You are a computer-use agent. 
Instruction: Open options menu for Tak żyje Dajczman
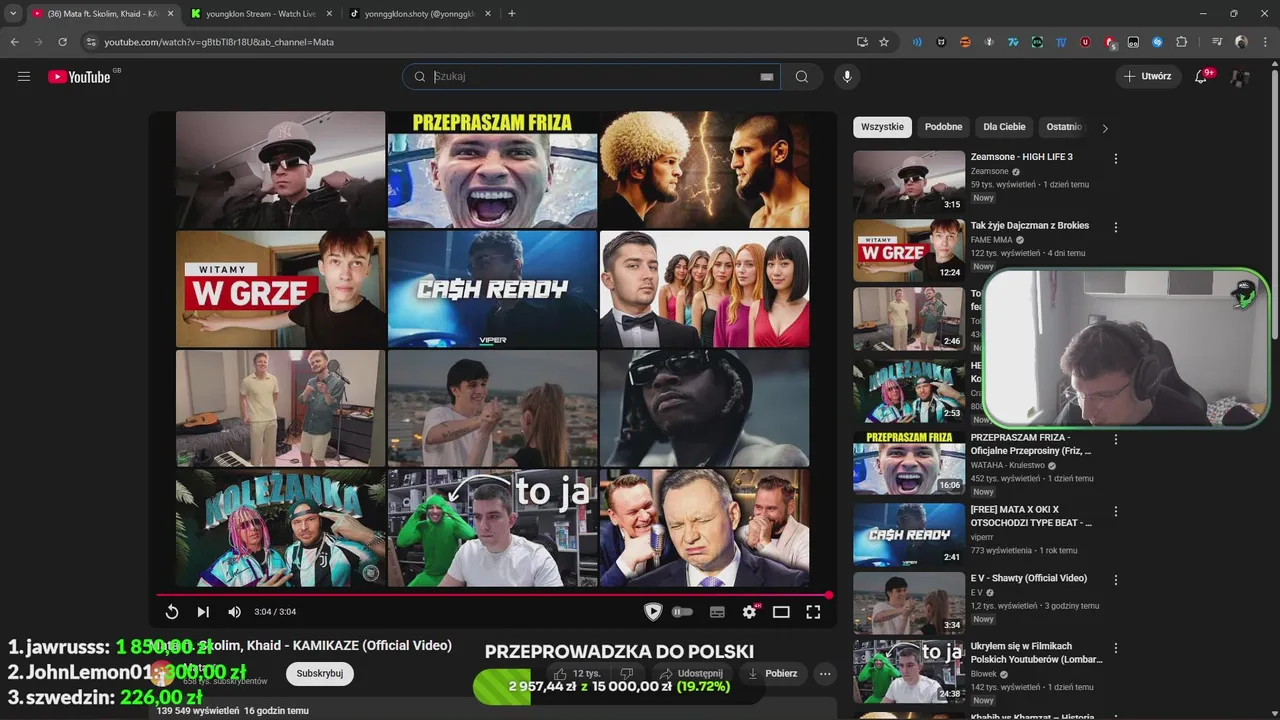1116,227
